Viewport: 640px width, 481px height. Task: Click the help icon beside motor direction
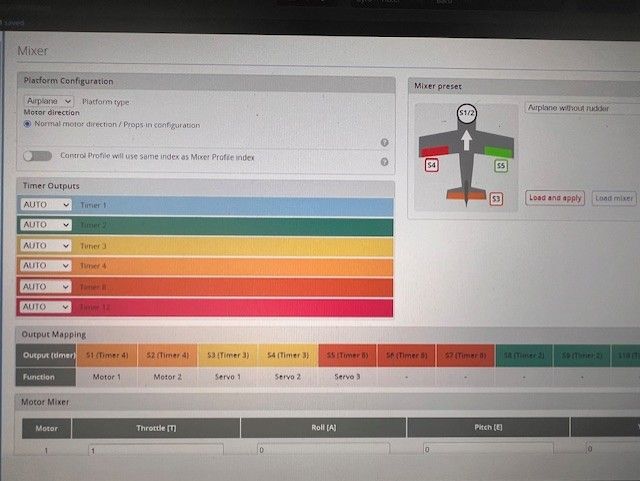(x=384, y=142)
